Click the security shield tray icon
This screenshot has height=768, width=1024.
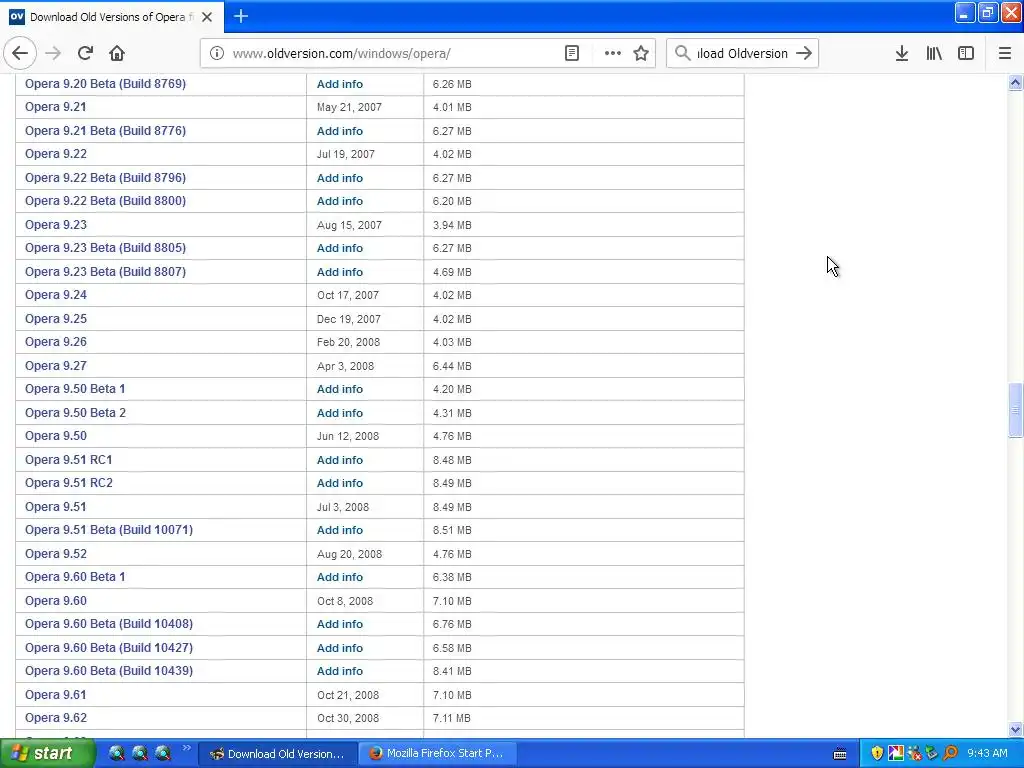click(877, 754)
